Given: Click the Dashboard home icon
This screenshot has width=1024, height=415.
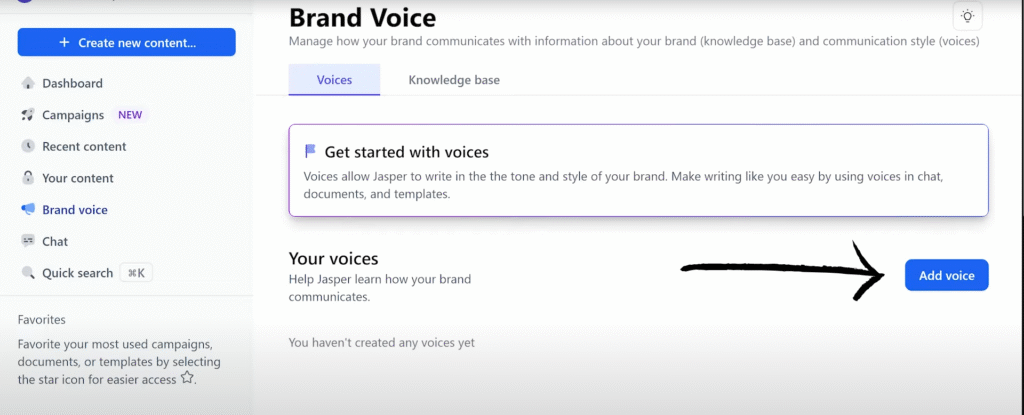Looking at the screenshot, I should 27,83.
